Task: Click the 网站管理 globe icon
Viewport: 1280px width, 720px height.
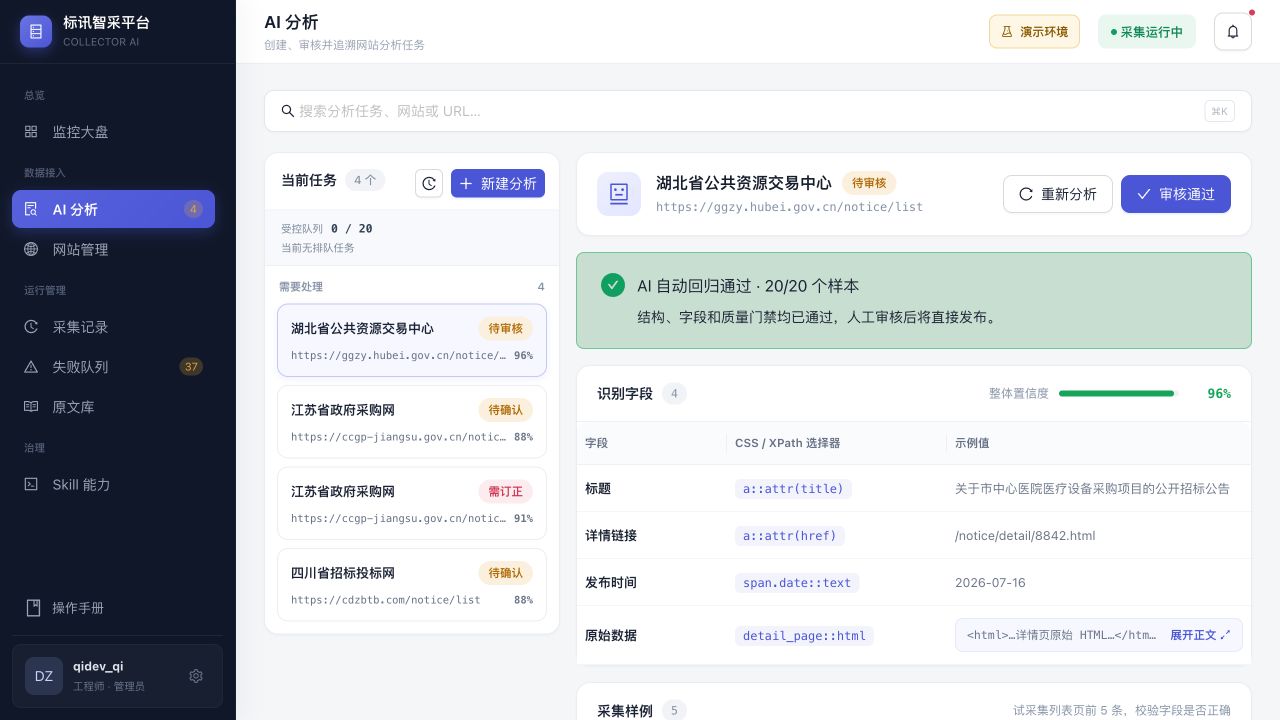Action: click(31, 249)
